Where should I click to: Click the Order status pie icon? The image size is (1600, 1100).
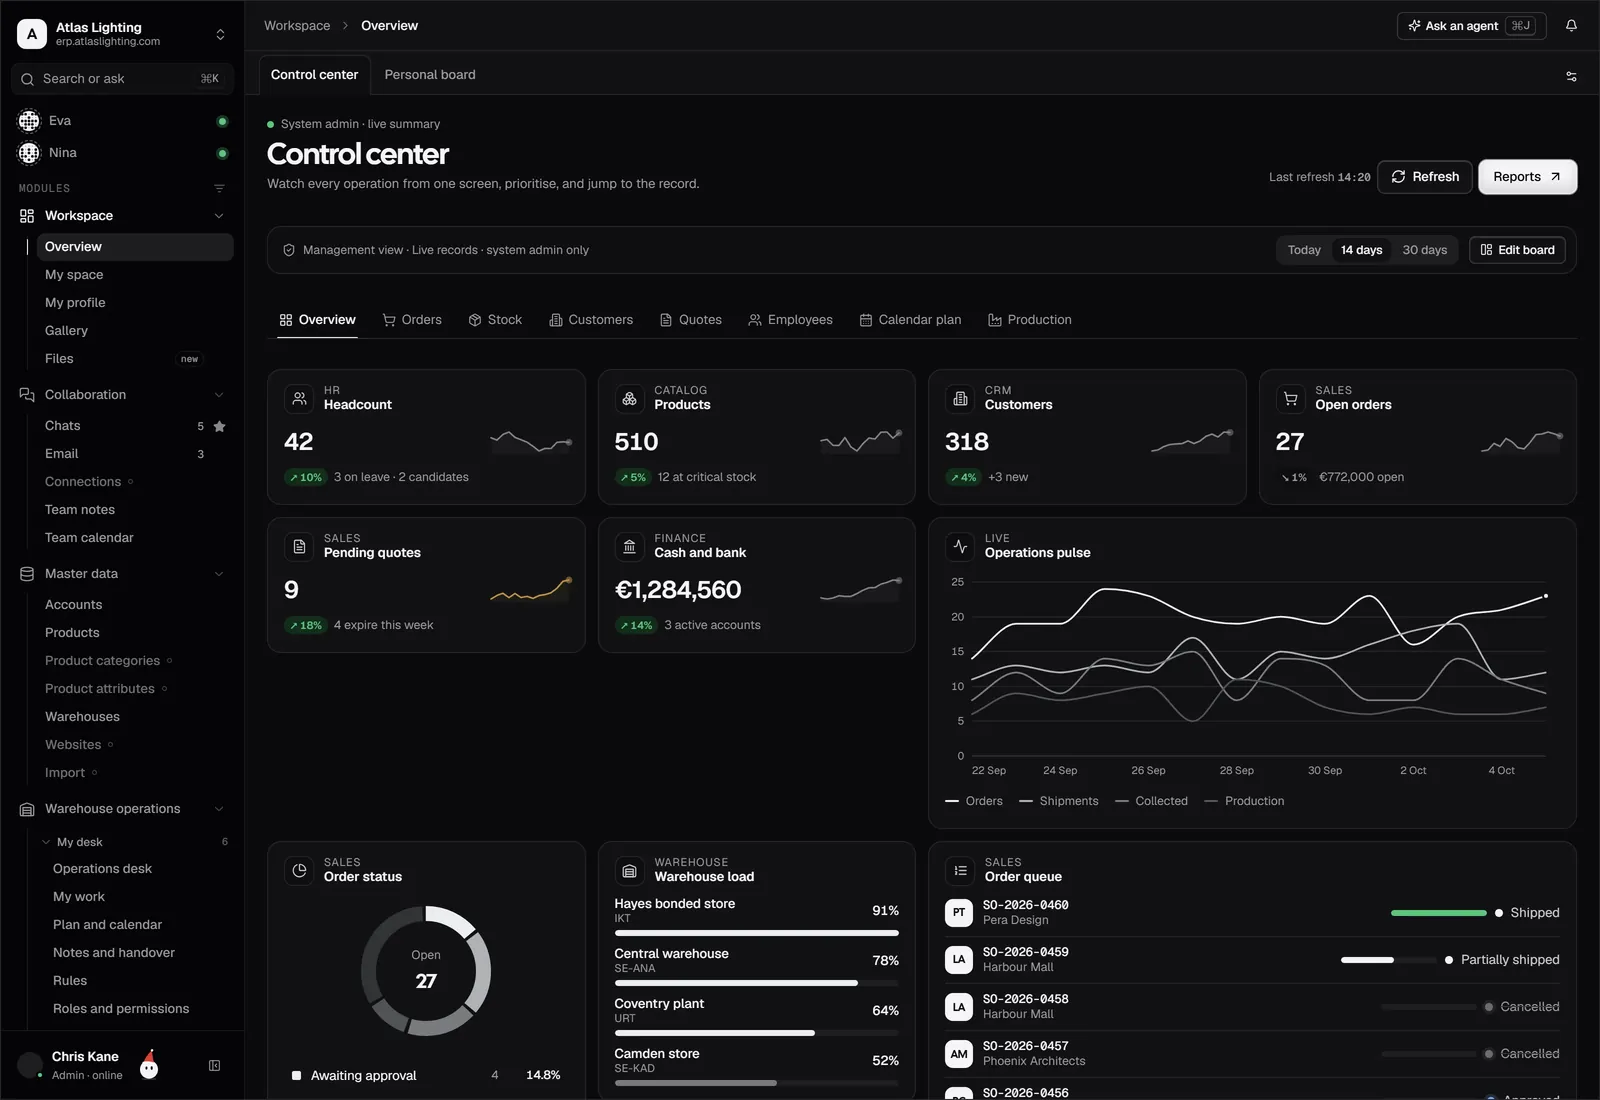tap(299, 870)
